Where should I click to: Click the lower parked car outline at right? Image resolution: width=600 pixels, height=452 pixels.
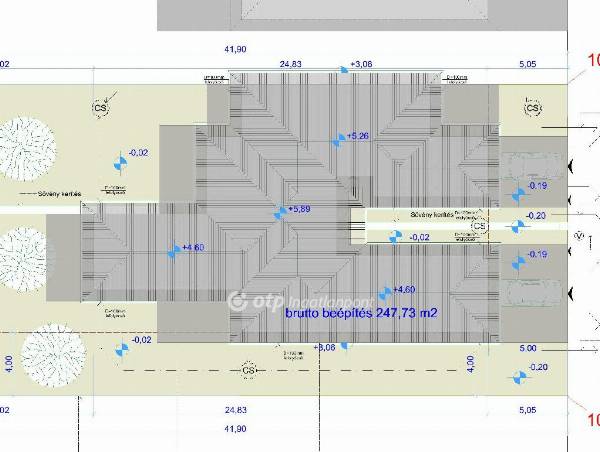pos(532,293)
